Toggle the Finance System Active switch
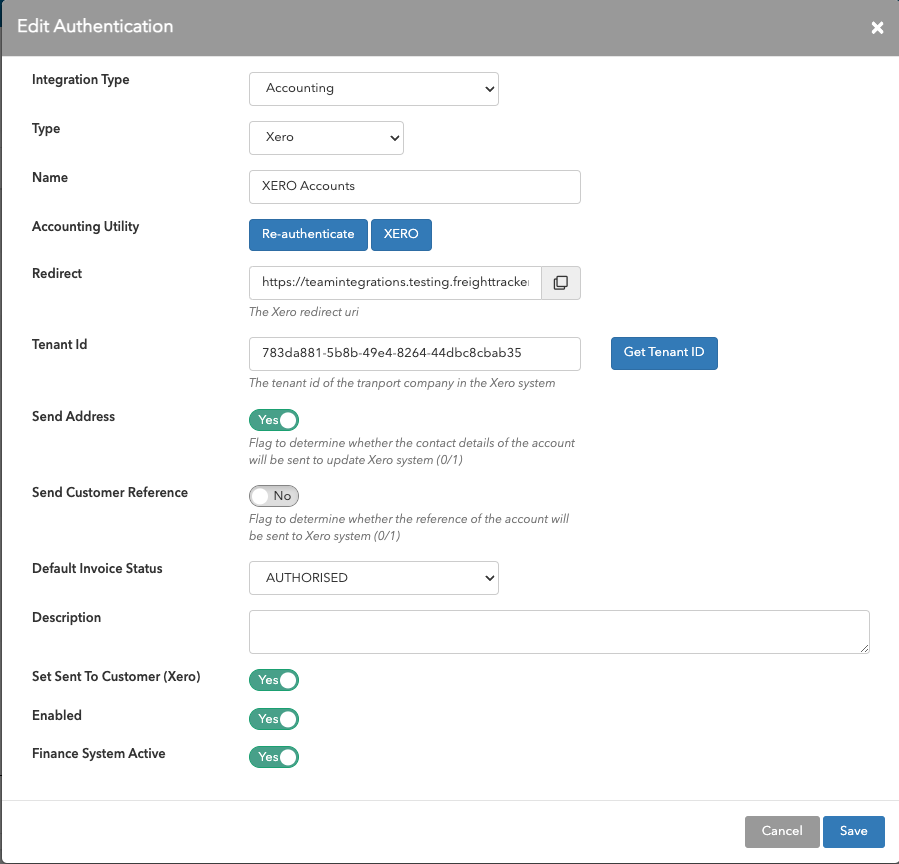899x864 pixels. pos(274,757)
